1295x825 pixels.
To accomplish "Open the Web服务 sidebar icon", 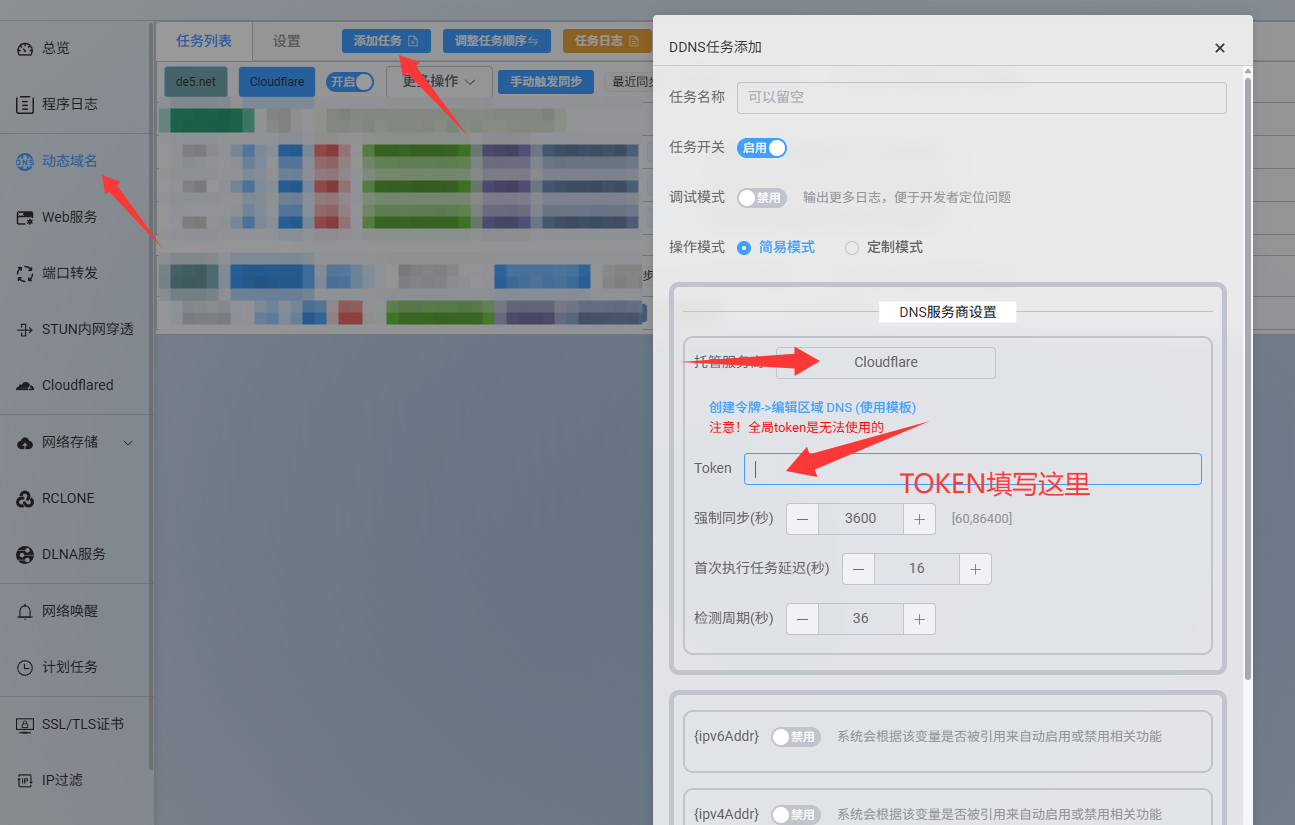I will point(25,217).
